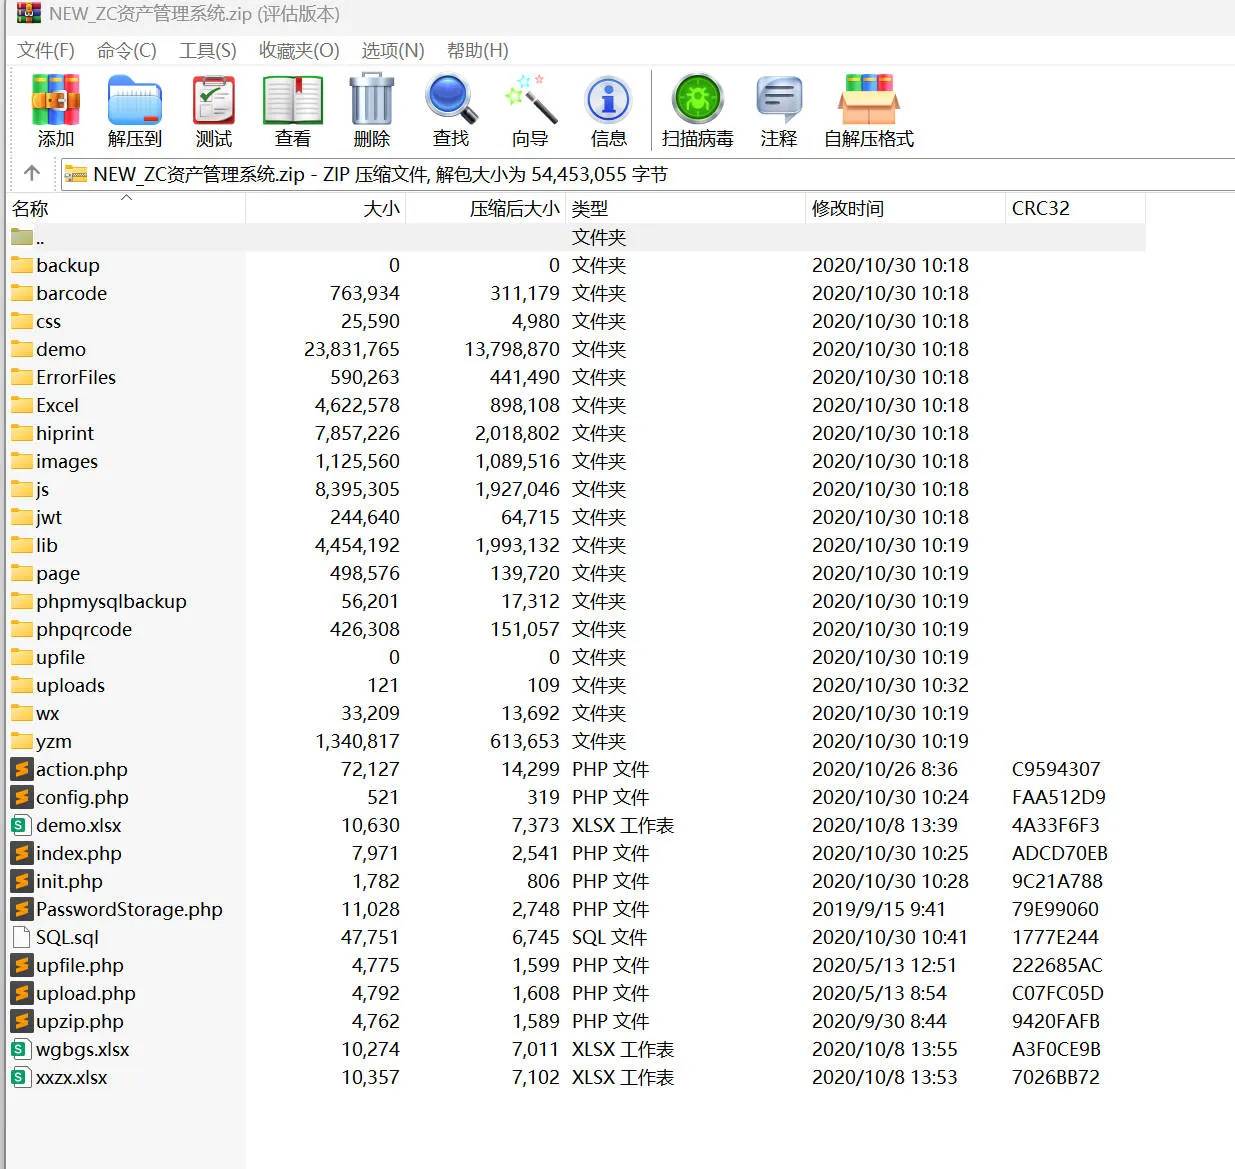Sort by CRC32 column header

coord(1075,208)
